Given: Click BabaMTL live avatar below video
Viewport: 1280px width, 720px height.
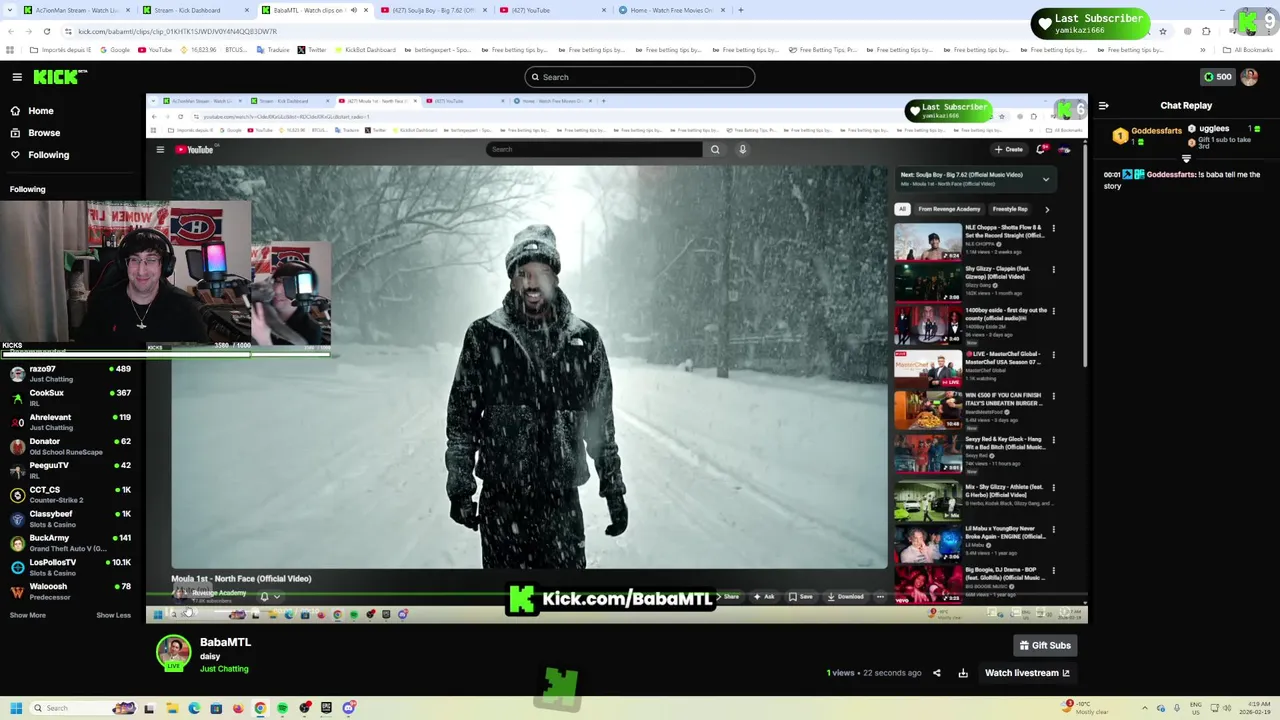Looking at the screenshot, I should coord(173,652).
